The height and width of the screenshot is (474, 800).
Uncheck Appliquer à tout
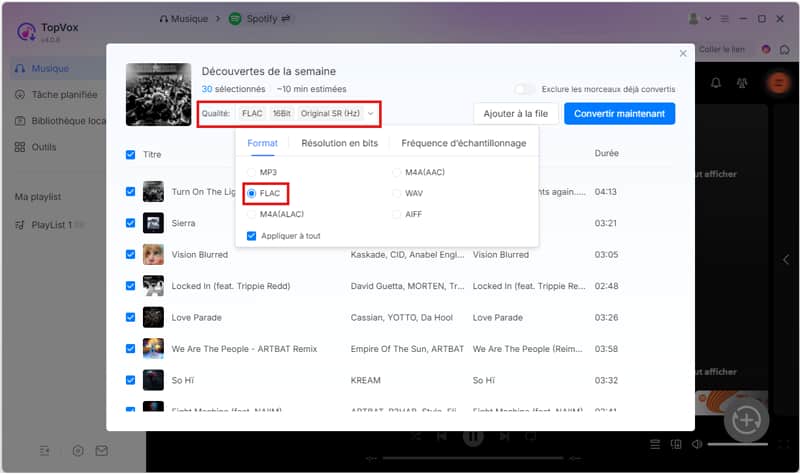(x=252, y=236)
